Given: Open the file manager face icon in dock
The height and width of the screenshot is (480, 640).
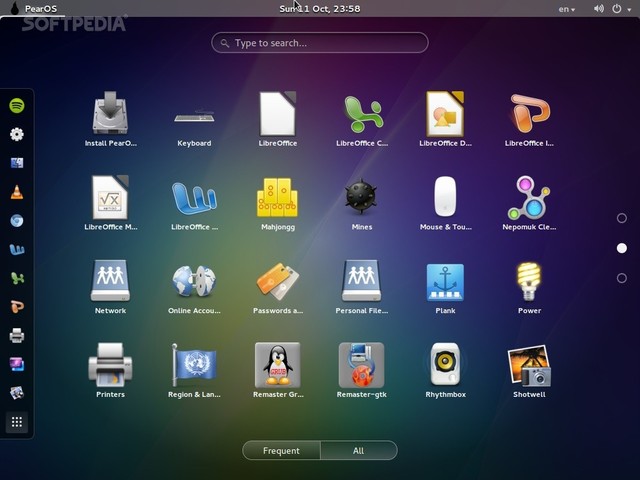Looking at the screenshot, I should point(17,163).
